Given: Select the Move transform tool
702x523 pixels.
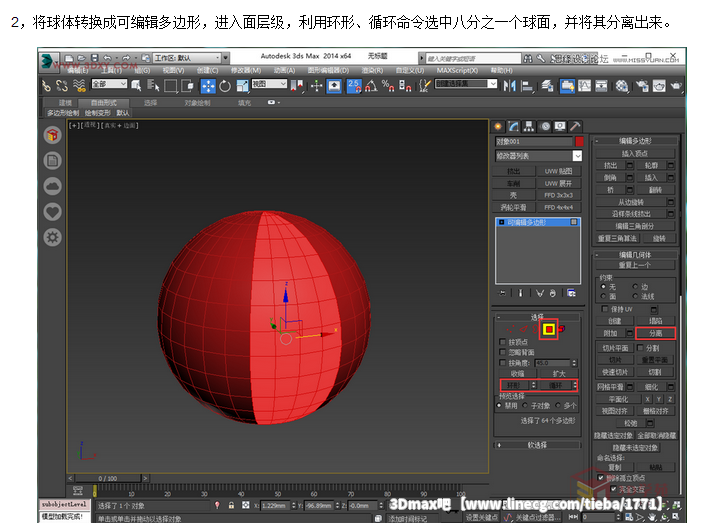Looking at the screenshot, I should (x=208, y=86).
